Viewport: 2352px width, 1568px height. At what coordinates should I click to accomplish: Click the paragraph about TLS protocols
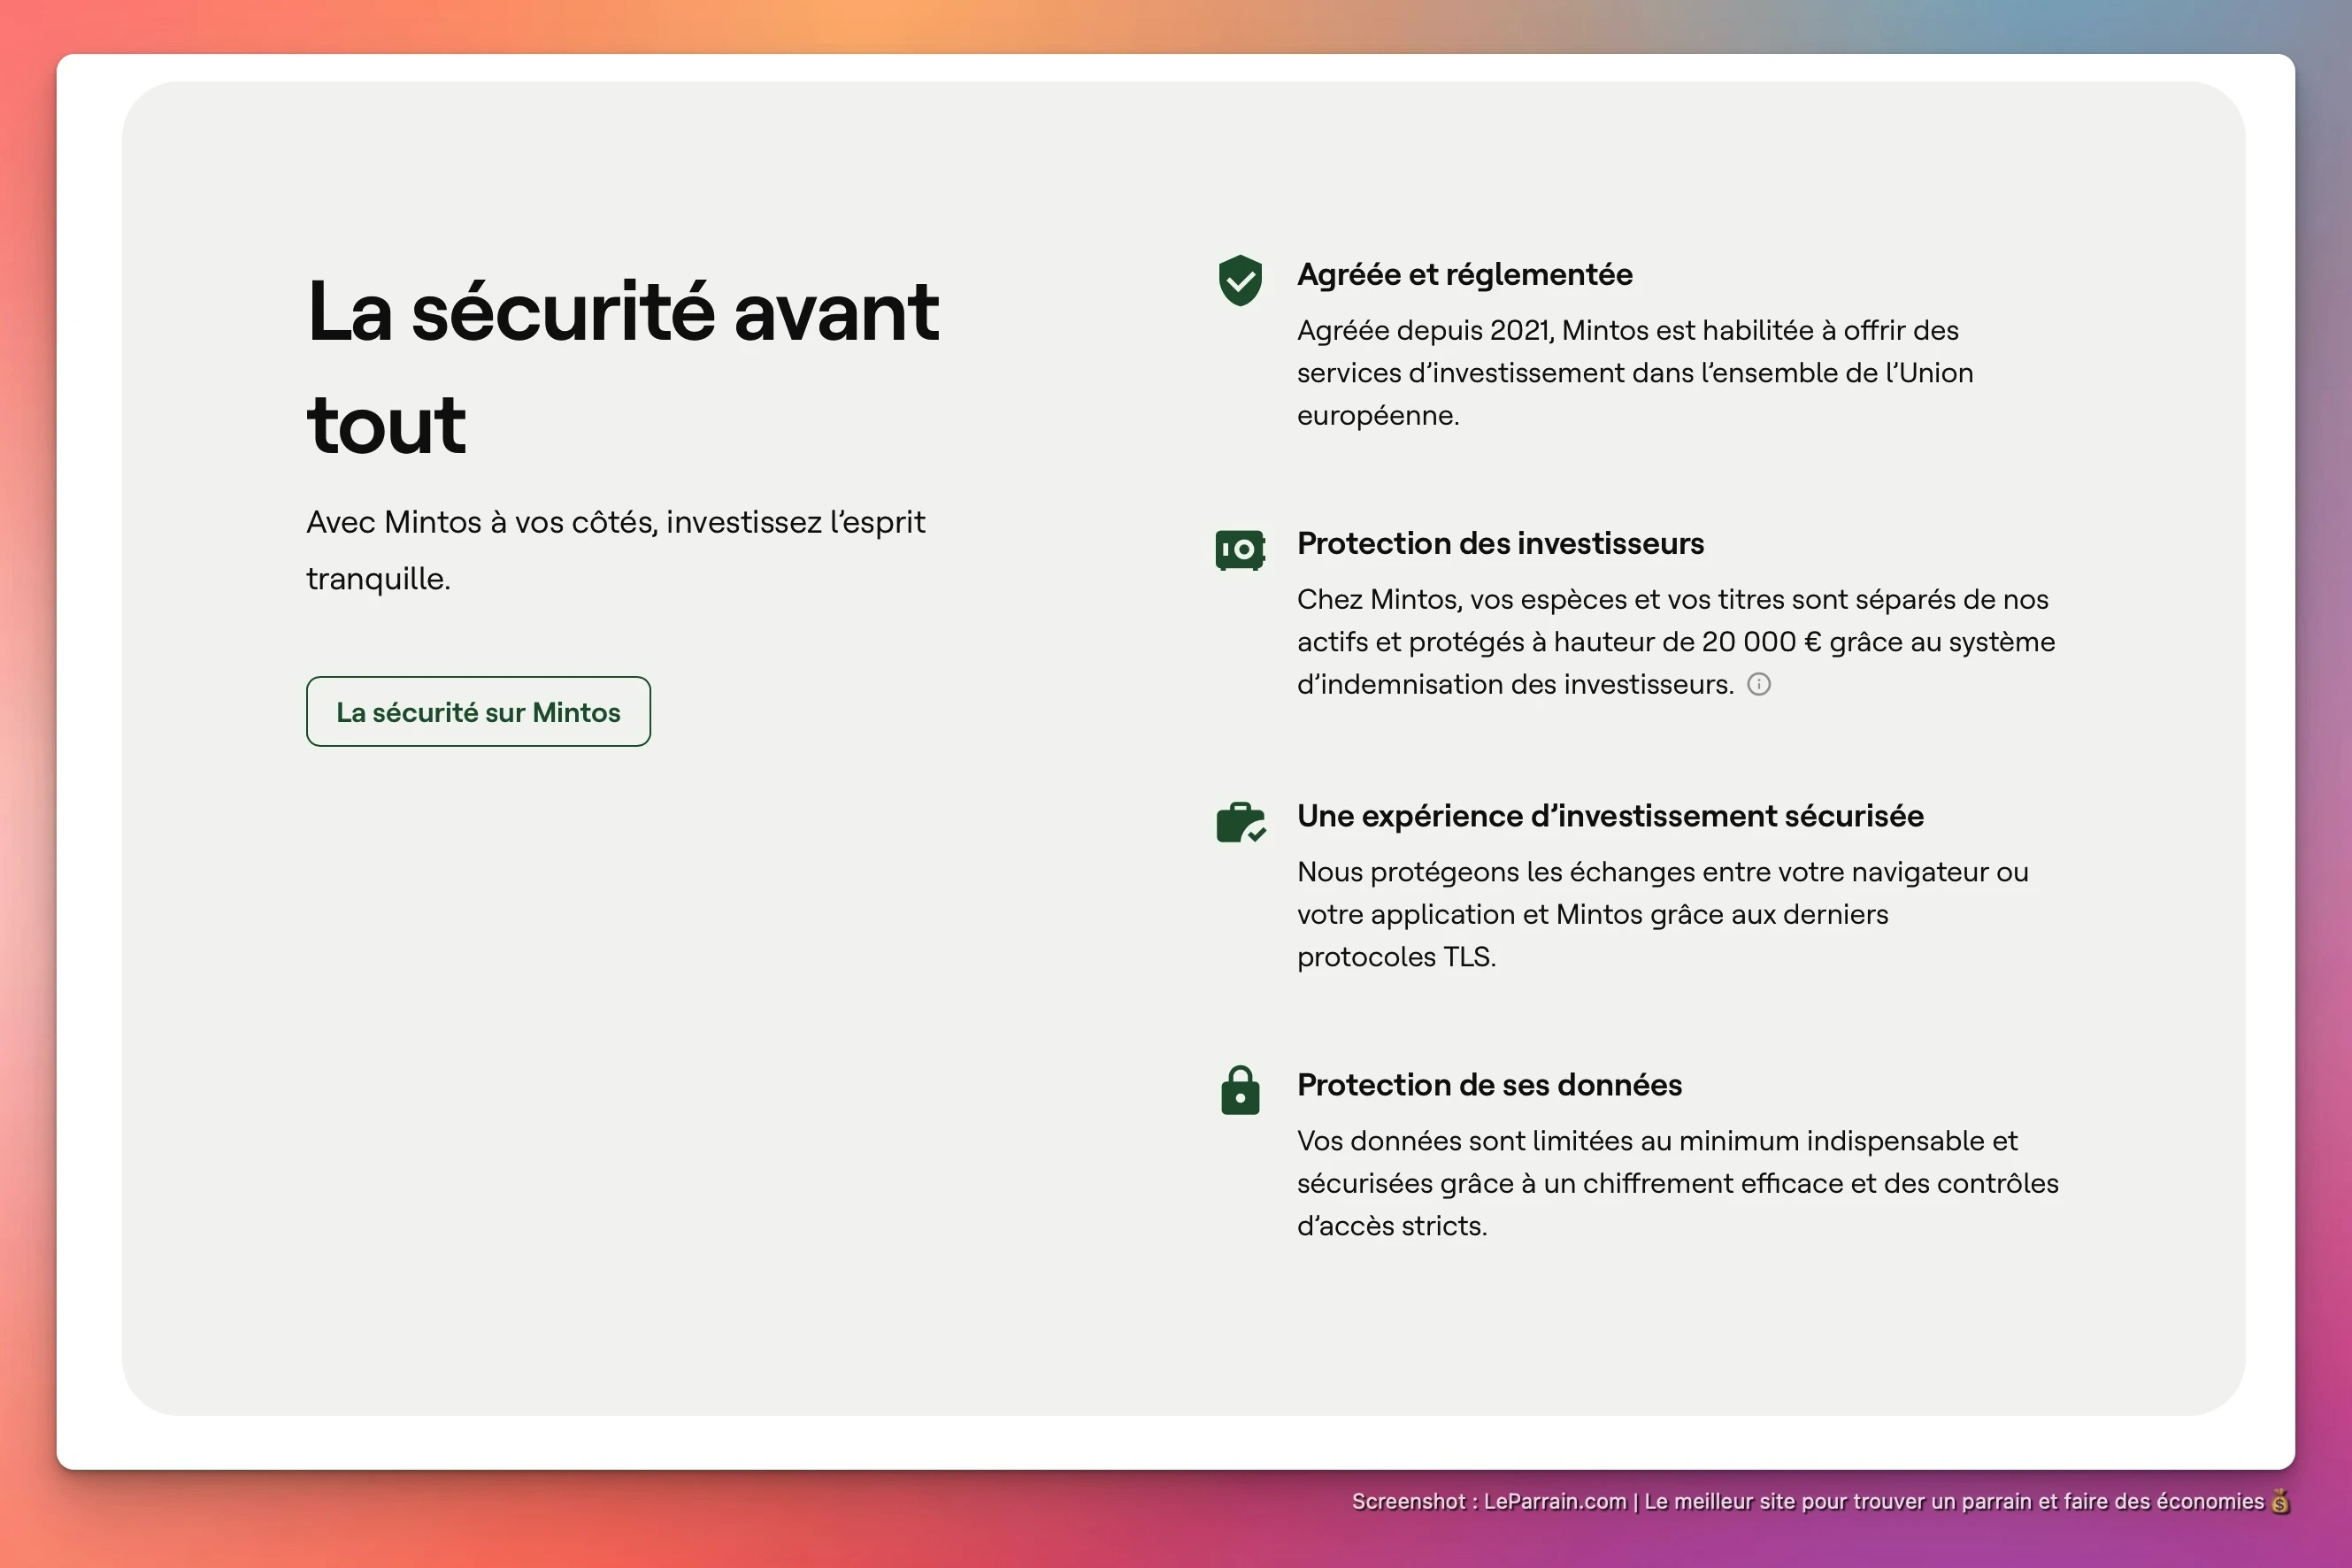click(1662, 914)
